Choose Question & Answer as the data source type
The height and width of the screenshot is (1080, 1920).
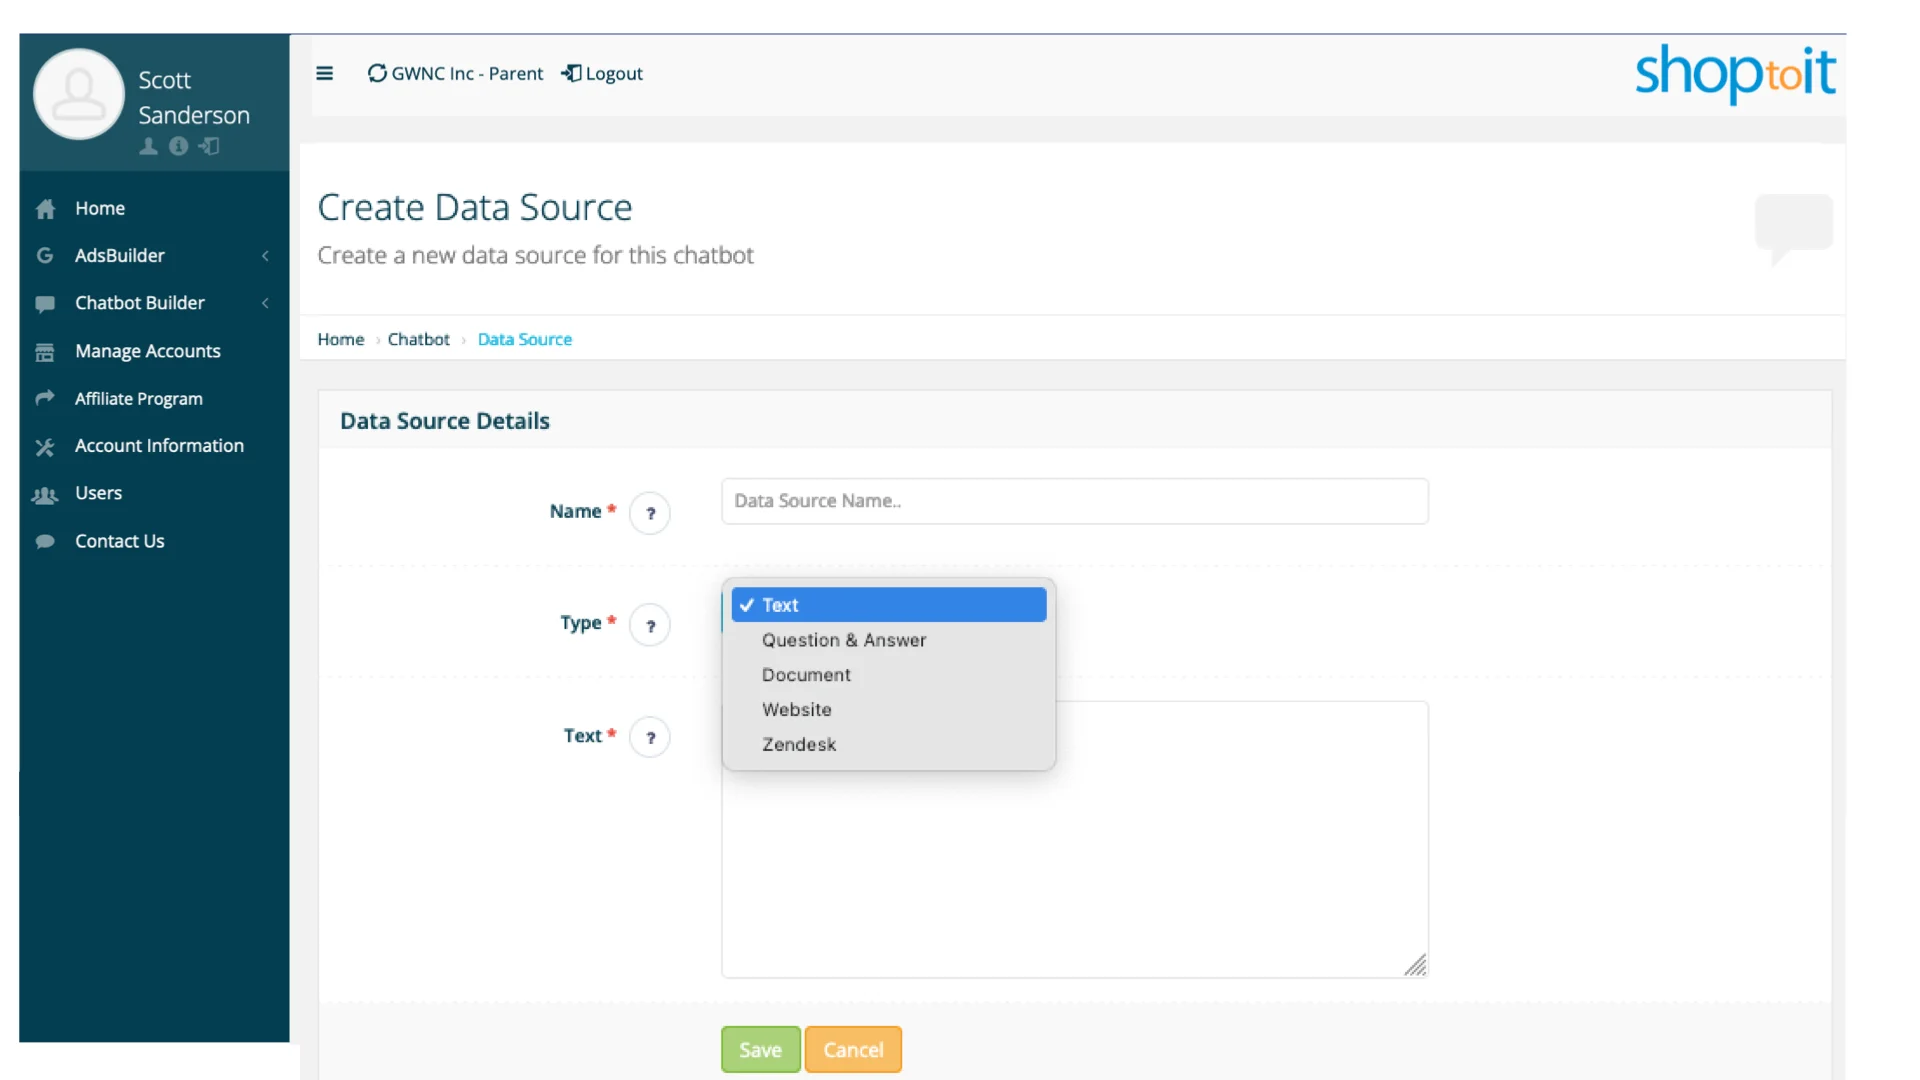844,640
